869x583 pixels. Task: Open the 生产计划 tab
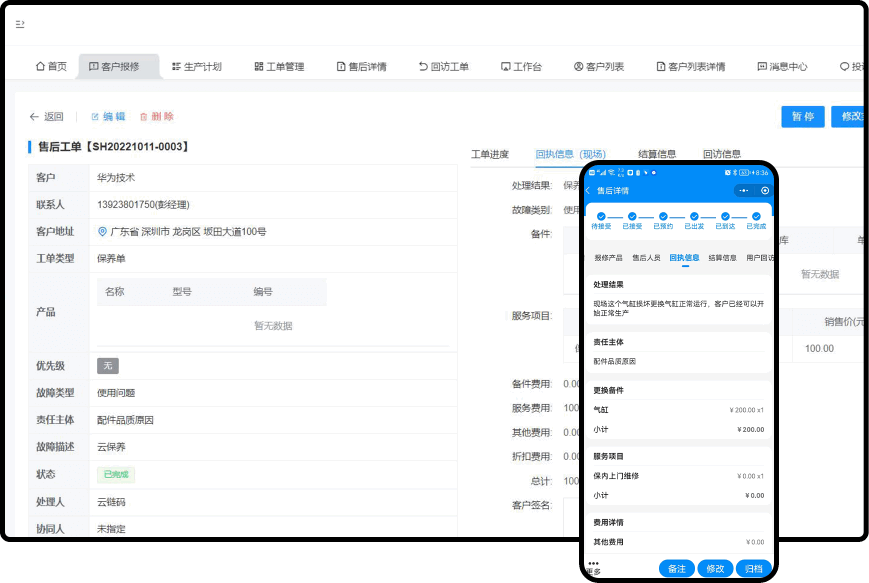coord(195,67)
